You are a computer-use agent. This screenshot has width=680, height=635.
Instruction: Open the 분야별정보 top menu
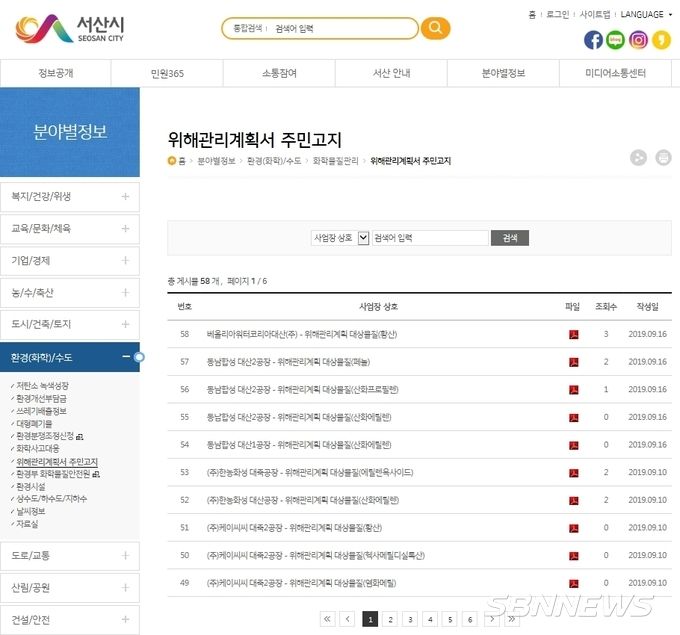[x=503, y=73]
